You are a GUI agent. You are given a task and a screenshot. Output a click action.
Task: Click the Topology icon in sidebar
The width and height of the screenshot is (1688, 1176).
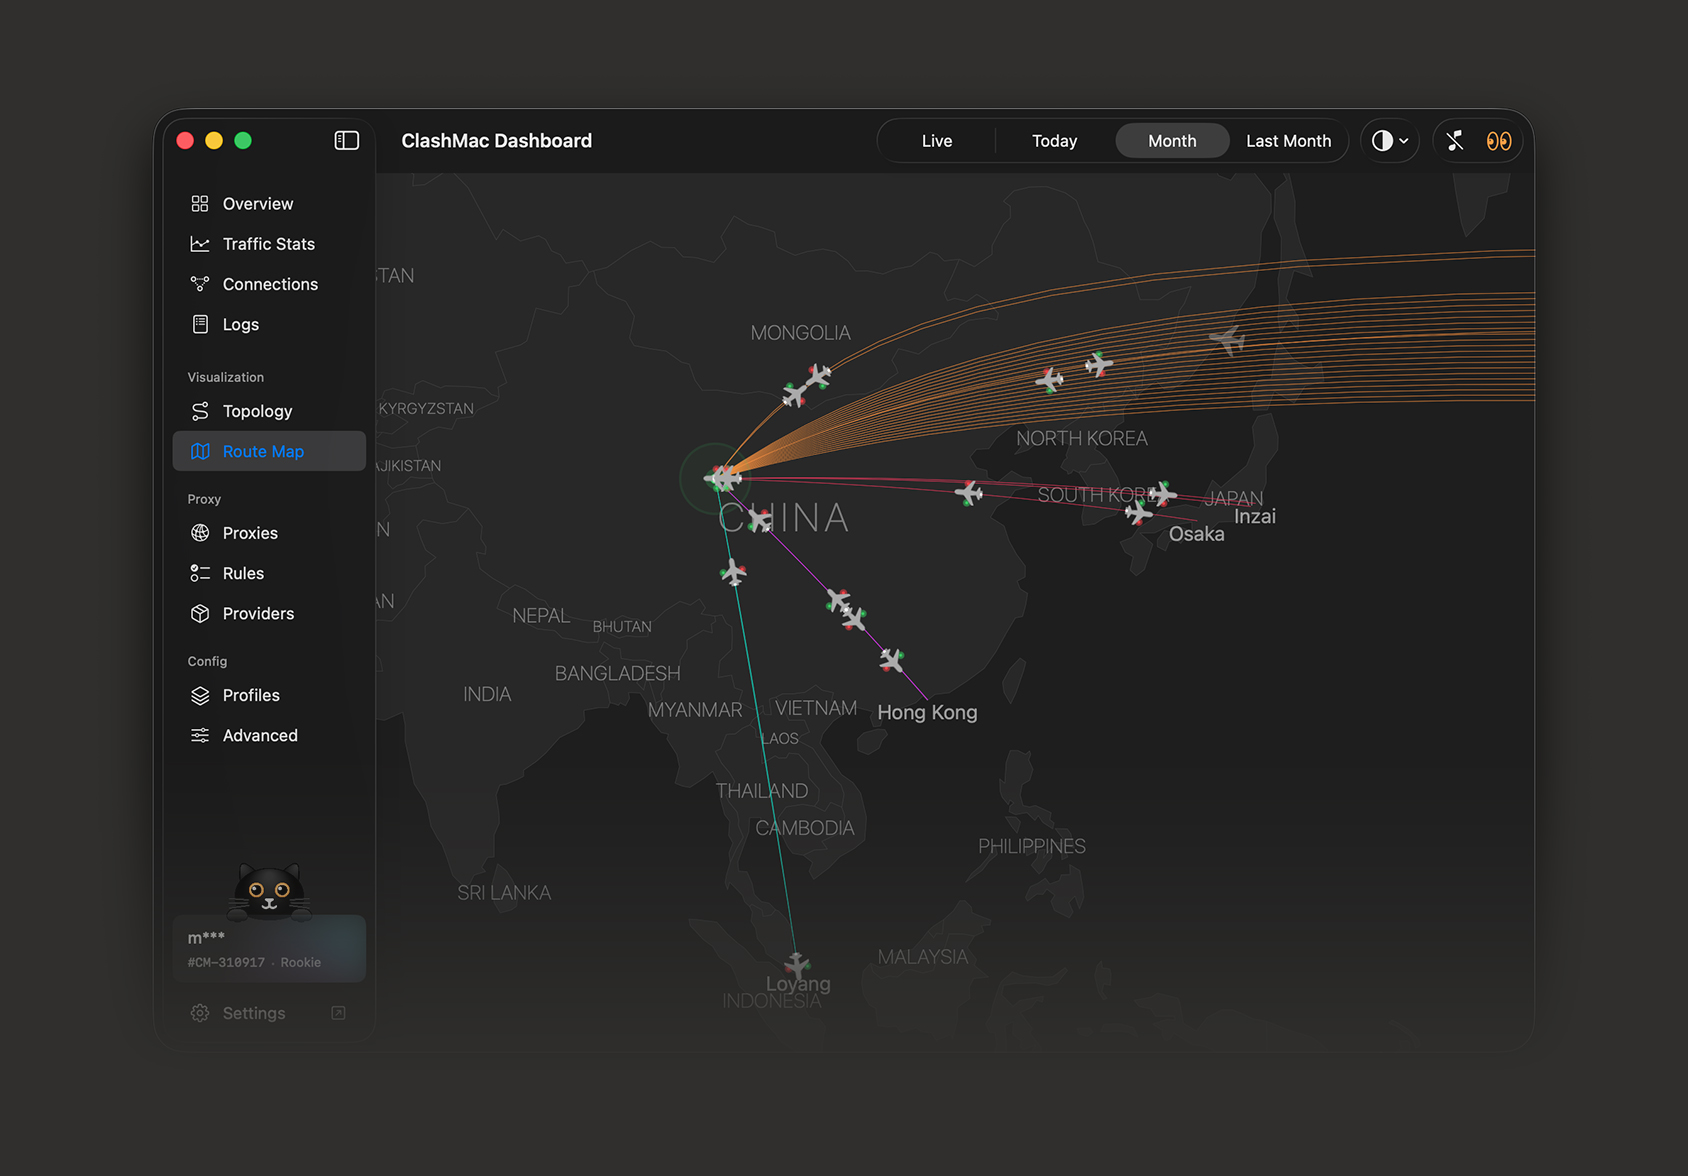[200, 411]
